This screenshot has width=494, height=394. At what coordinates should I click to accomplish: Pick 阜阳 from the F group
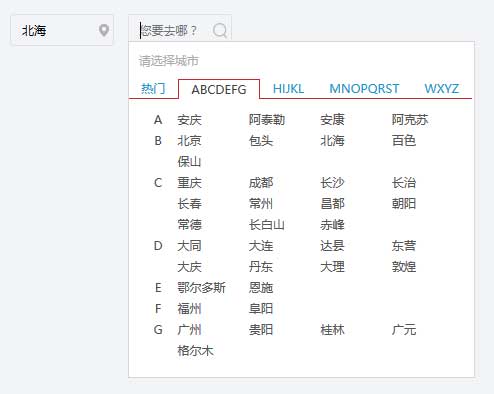tap(261, 309)
